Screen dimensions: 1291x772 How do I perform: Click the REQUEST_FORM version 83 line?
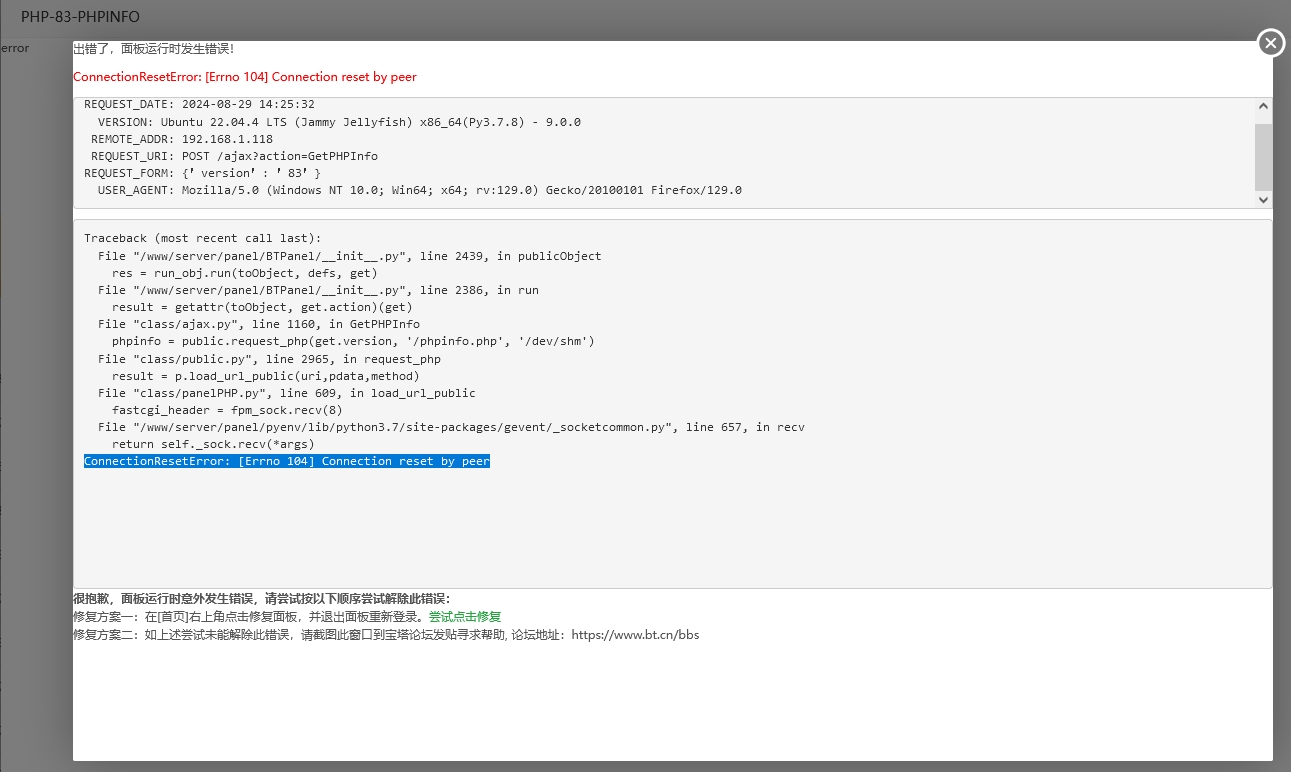(x=202, y=173)
